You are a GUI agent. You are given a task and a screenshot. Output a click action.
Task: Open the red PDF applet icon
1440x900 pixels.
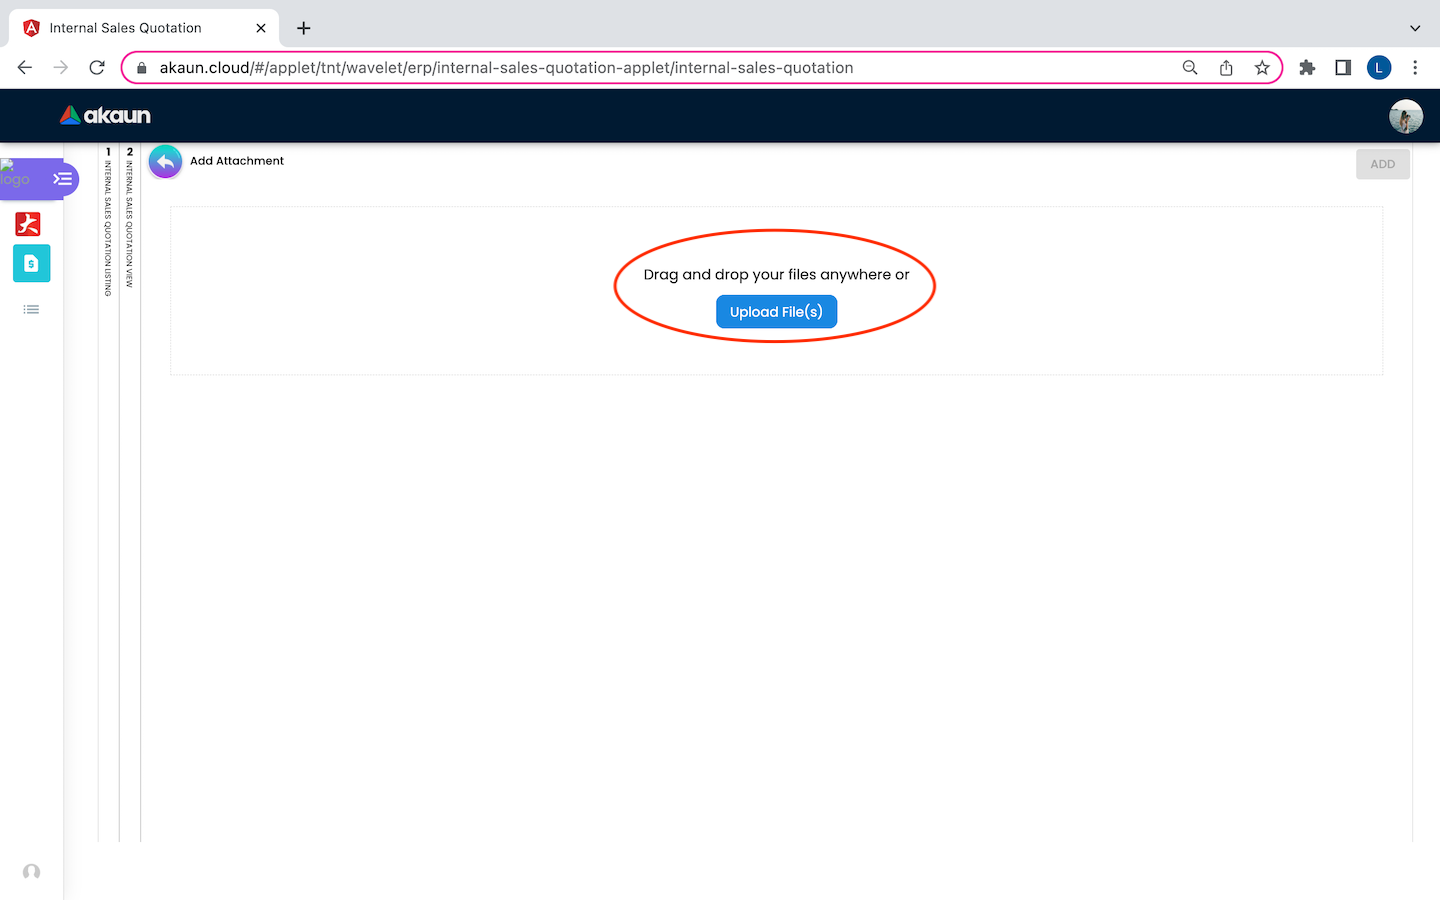[x=28, y=224]
